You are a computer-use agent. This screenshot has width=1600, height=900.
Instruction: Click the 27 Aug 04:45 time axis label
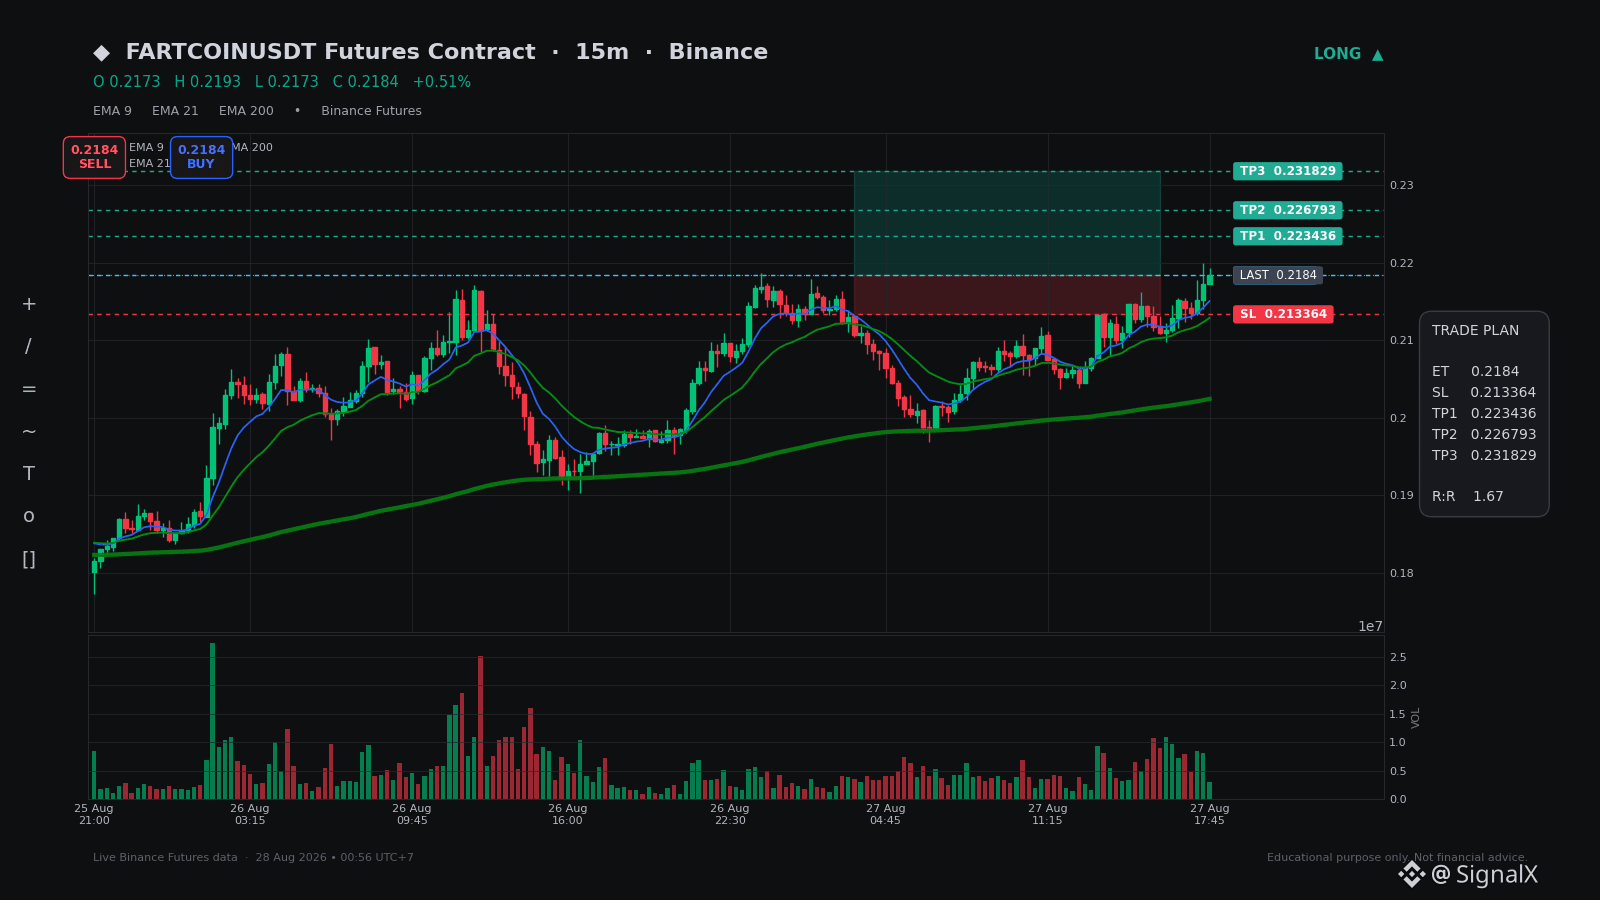[886, 815]
